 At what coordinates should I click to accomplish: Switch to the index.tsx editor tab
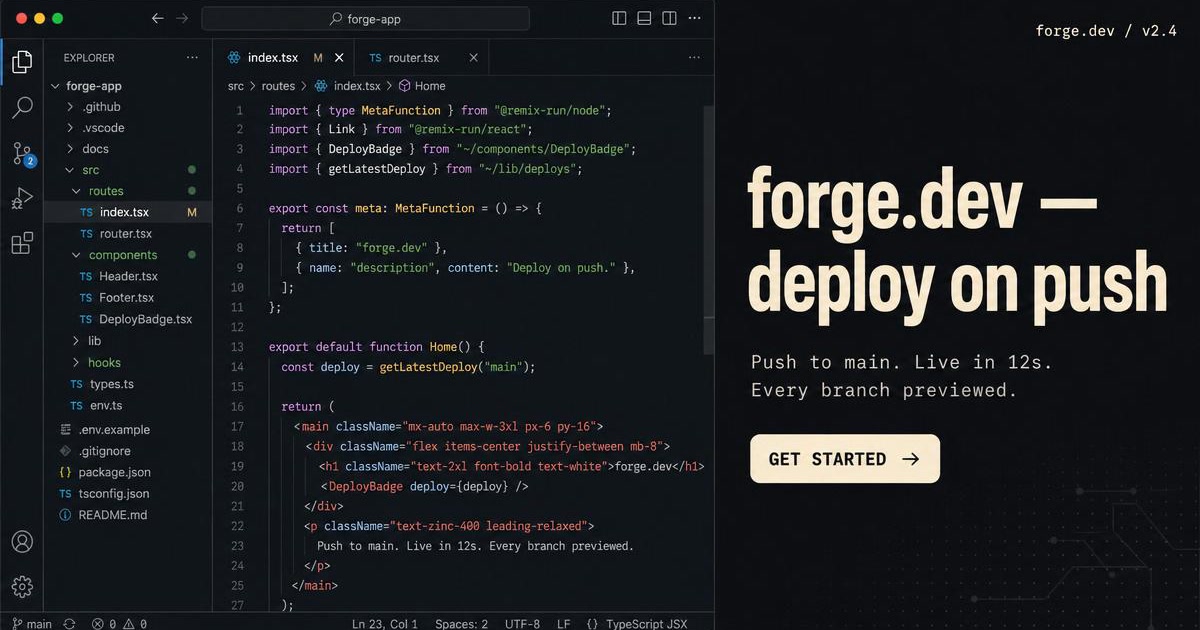click(284, 58)
